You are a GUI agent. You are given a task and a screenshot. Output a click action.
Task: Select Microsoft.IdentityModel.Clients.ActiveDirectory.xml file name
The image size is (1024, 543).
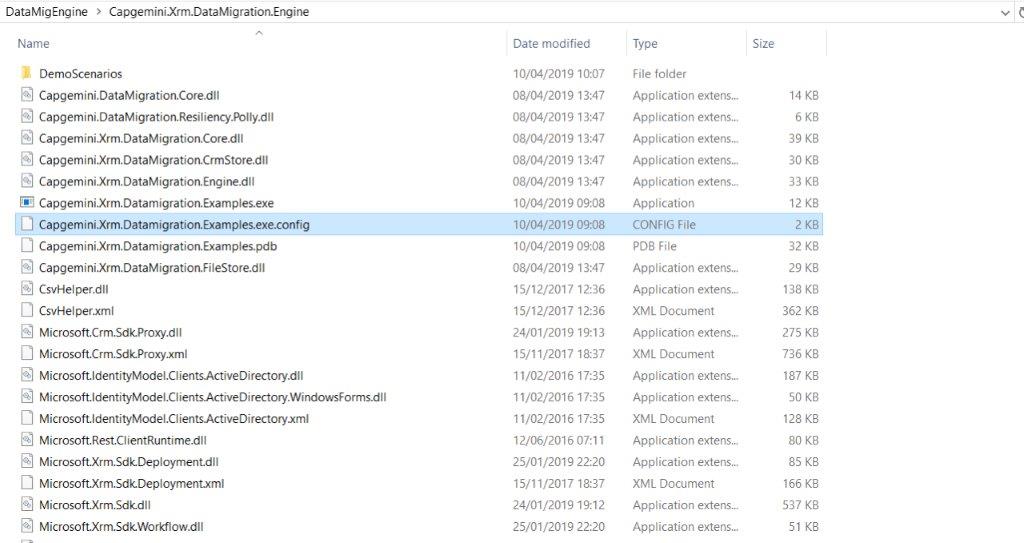coord(174,419)
